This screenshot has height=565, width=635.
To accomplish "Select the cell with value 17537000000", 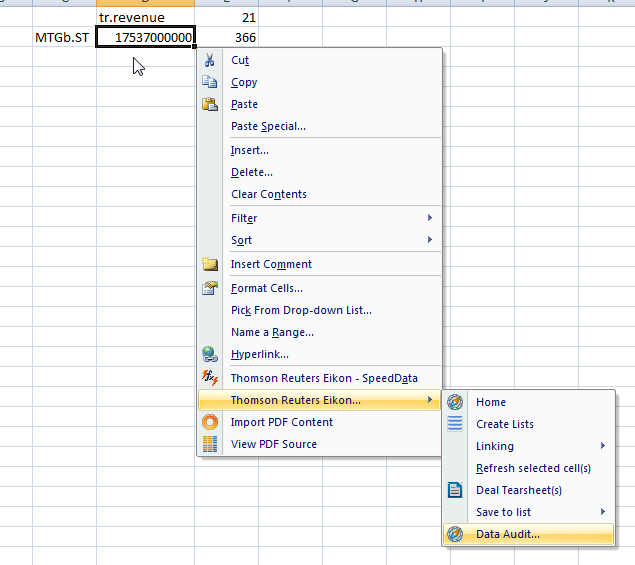I will (145, 37).
